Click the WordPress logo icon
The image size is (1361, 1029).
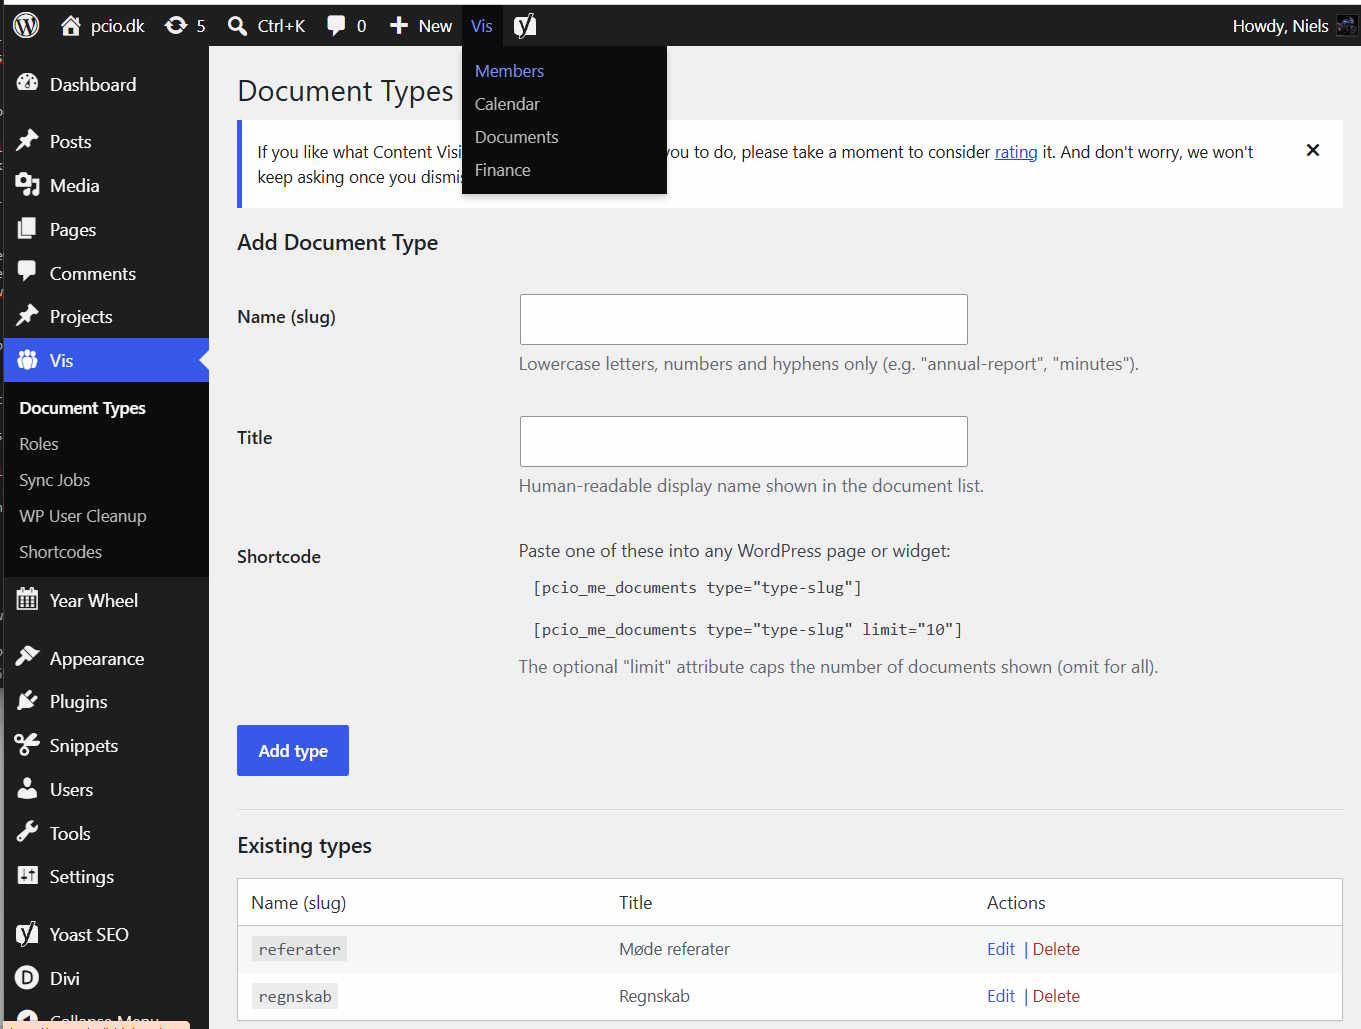click(x=26, y=25)
